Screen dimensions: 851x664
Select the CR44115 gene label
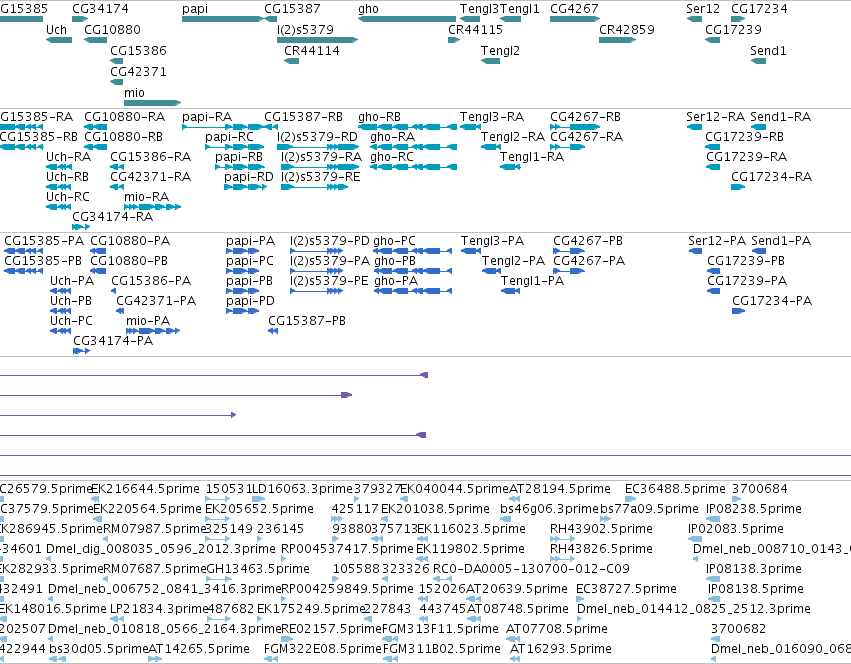tap(475, 30)
